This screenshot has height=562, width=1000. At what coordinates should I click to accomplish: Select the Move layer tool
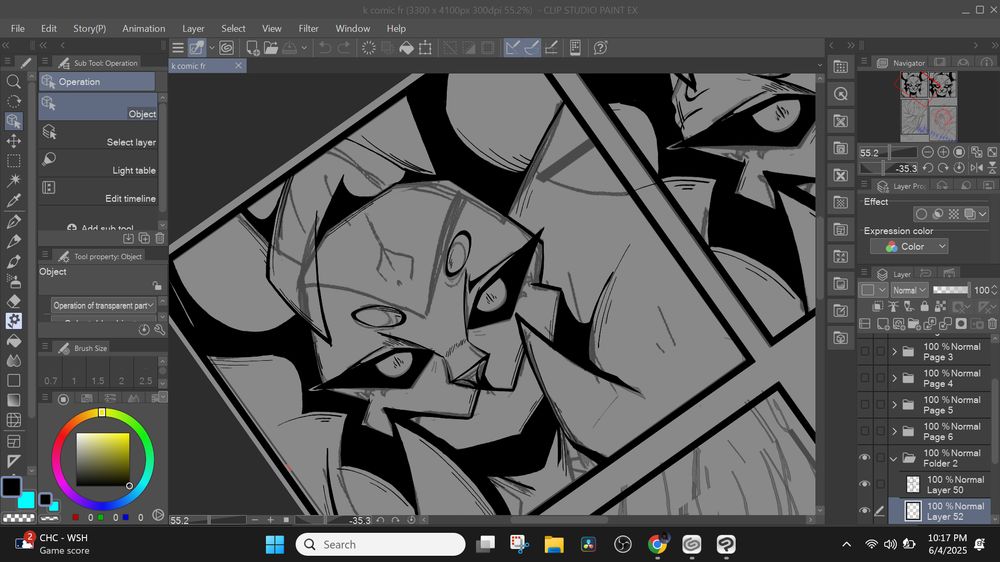tap(14, 141)
